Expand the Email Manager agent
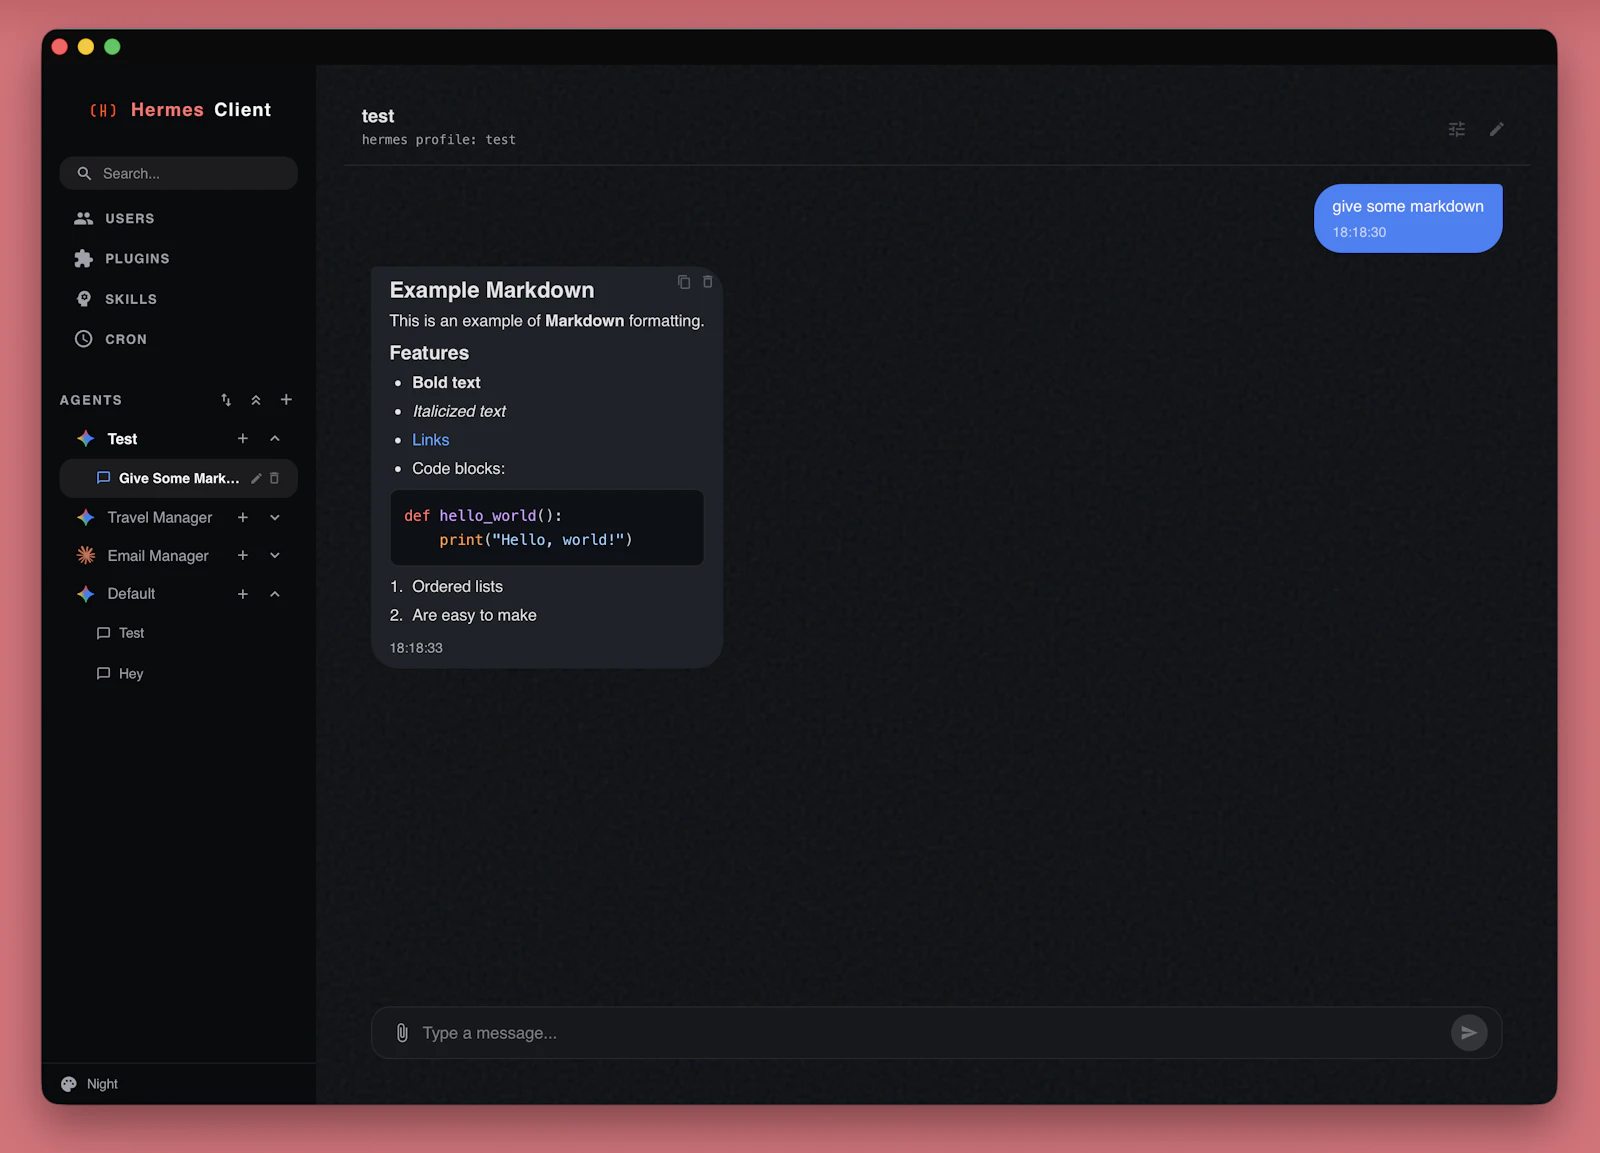This screenshot has height=1153, width=1600. (x=275, y=555)
